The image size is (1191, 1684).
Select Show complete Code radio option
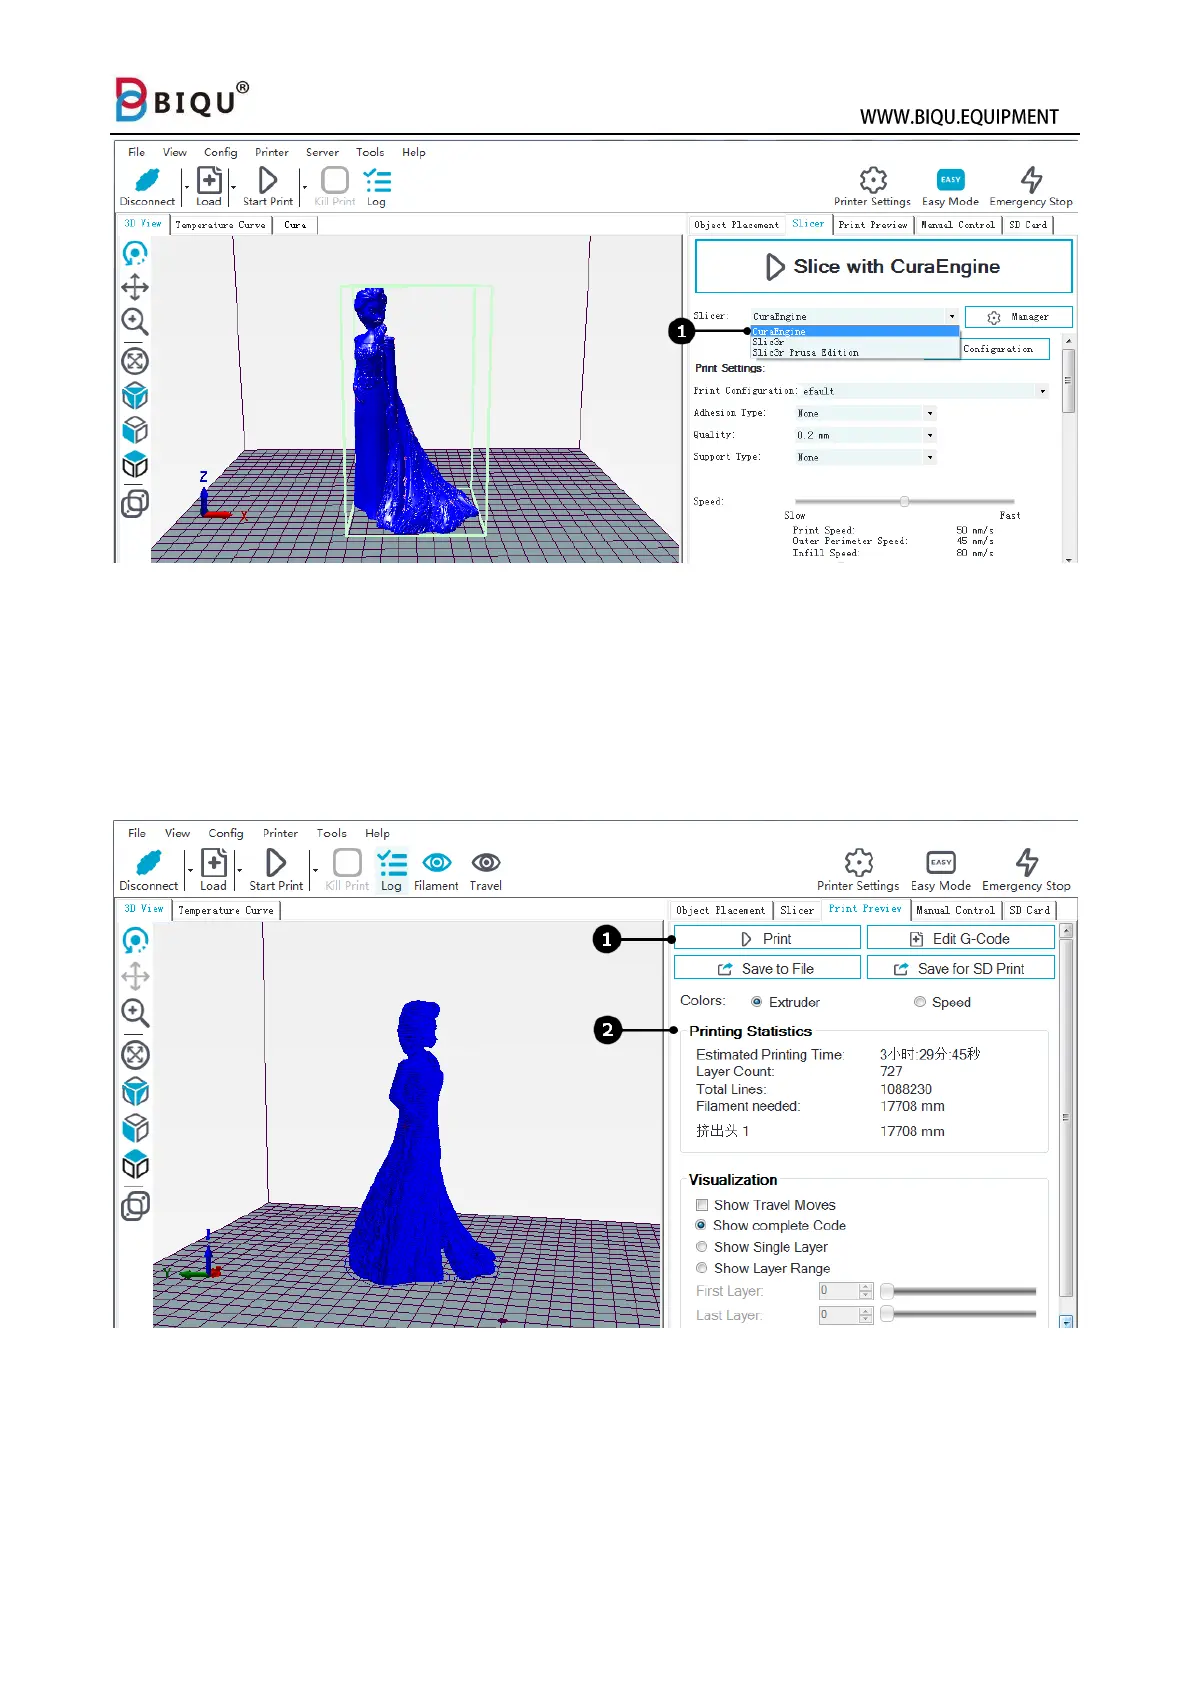(701, 1225)
